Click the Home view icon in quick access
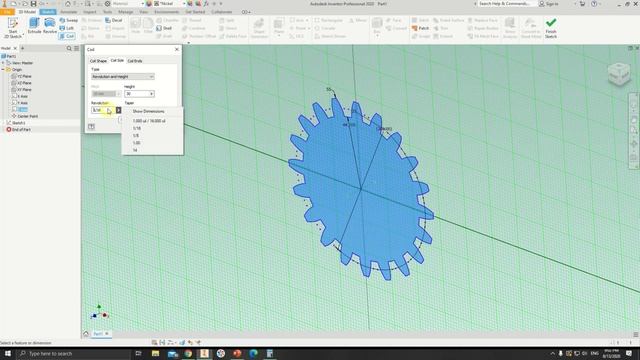Image resolution: width=640 pixels, height=360 pixels. click(x=68, y=4)
